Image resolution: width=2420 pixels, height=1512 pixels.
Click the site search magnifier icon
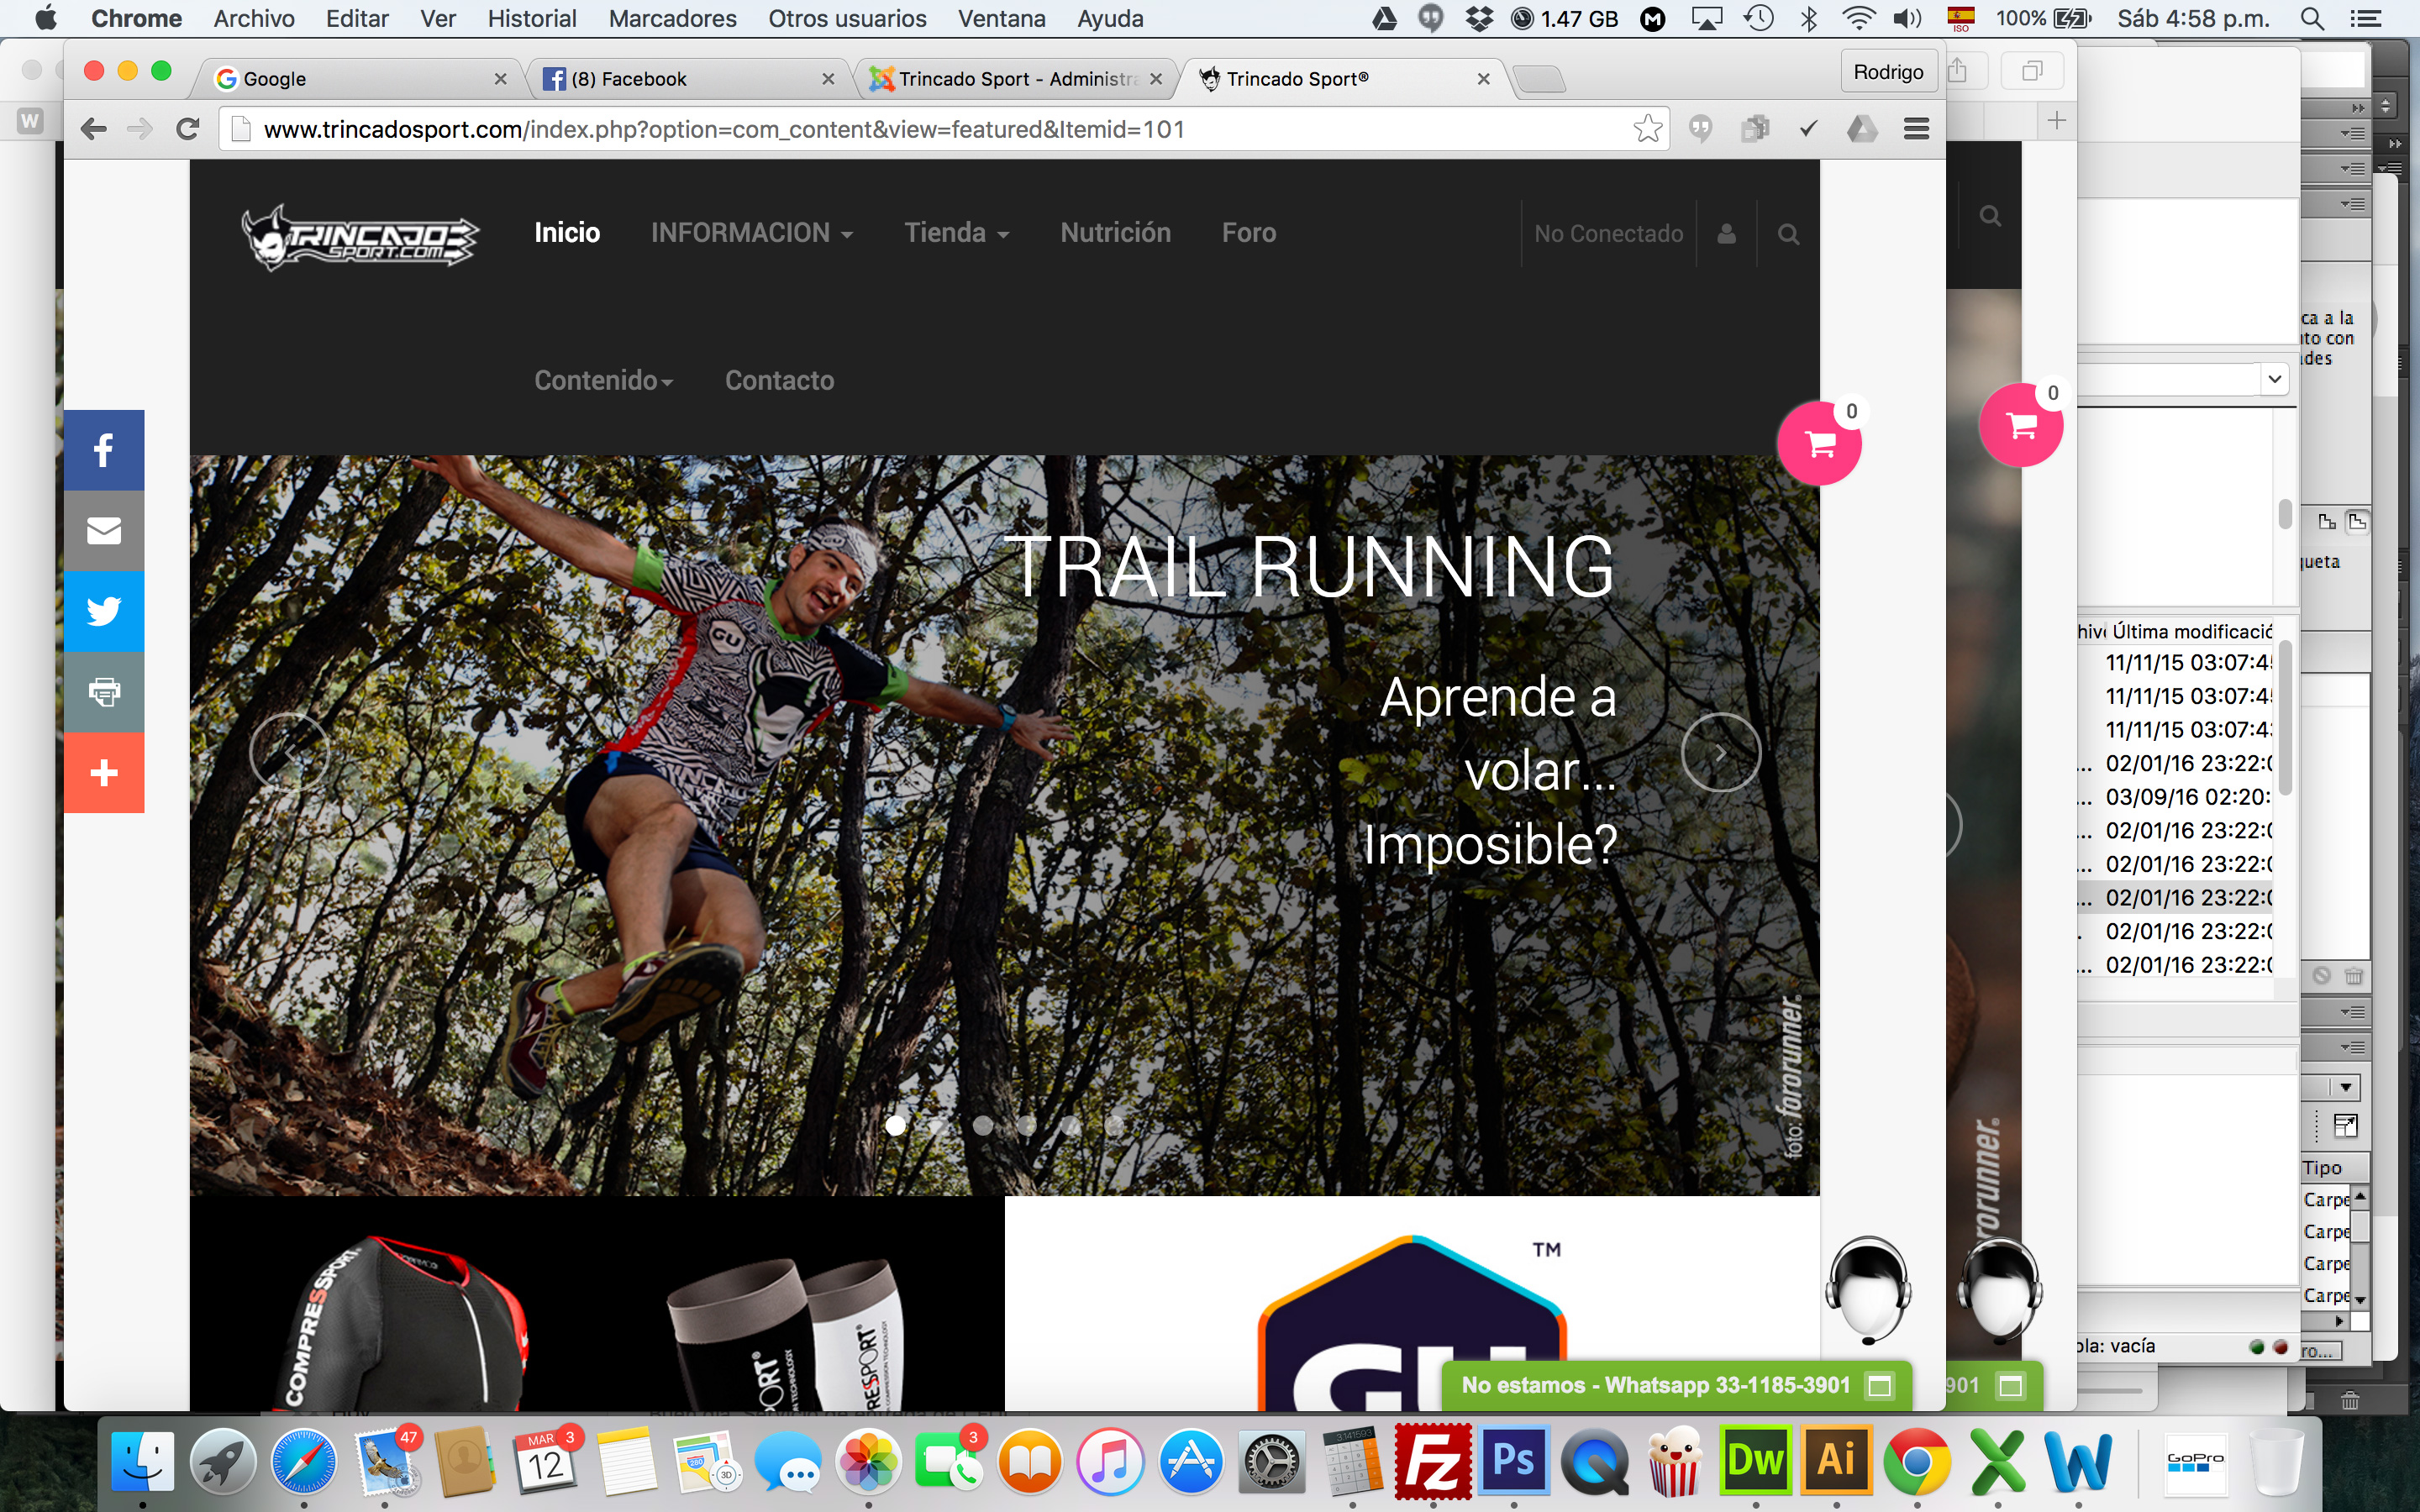[1788, 234]
